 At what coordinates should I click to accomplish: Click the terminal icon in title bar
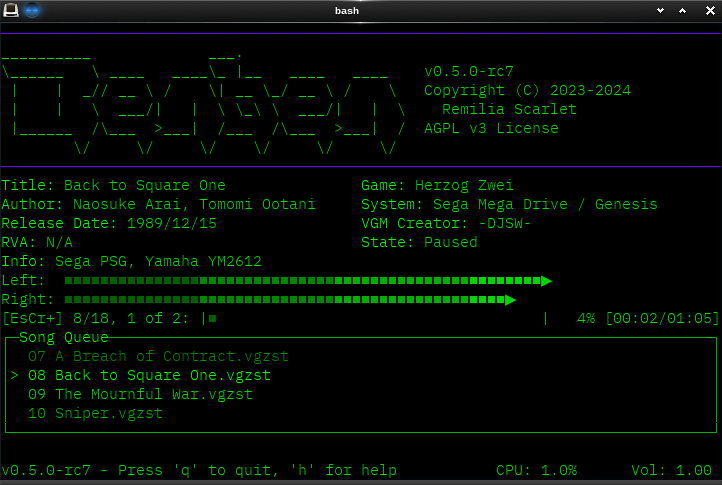coord(11,10)
